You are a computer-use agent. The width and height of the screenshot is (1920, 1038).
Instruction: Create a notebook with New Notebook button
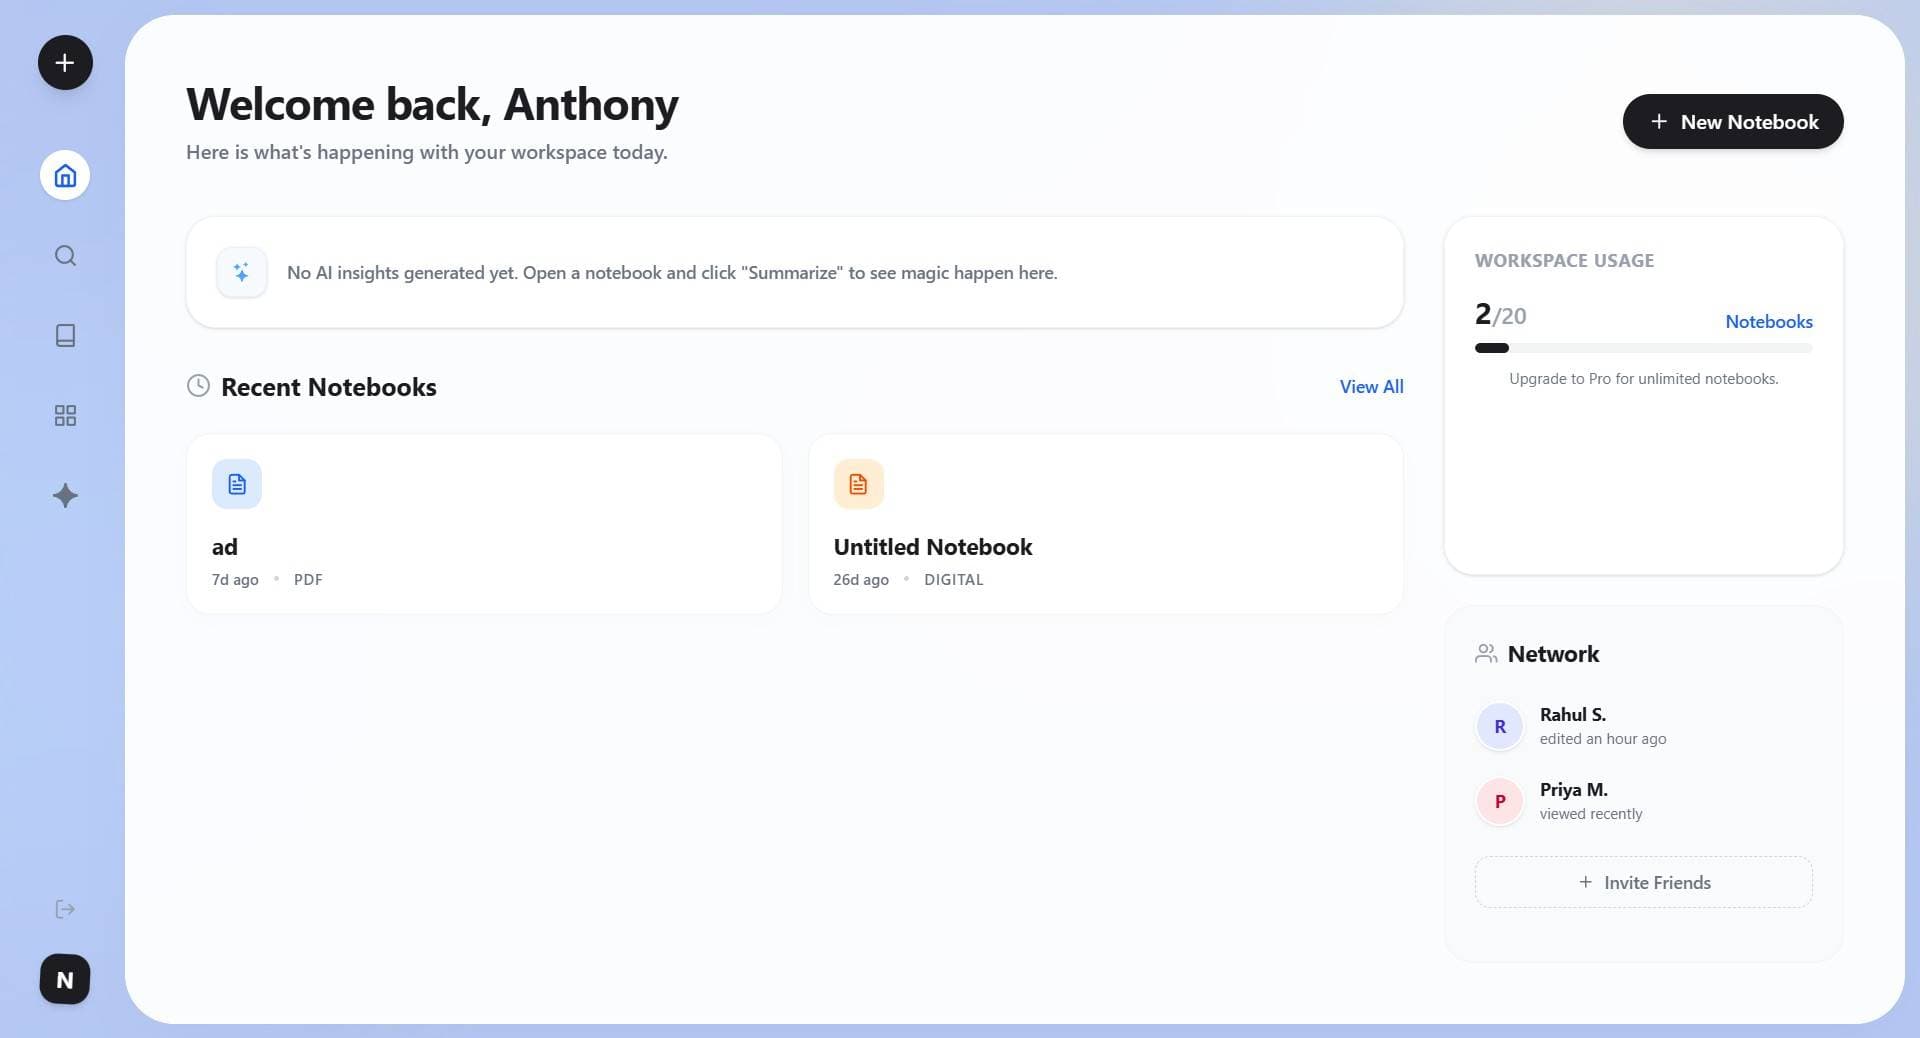coord(1733,122)
